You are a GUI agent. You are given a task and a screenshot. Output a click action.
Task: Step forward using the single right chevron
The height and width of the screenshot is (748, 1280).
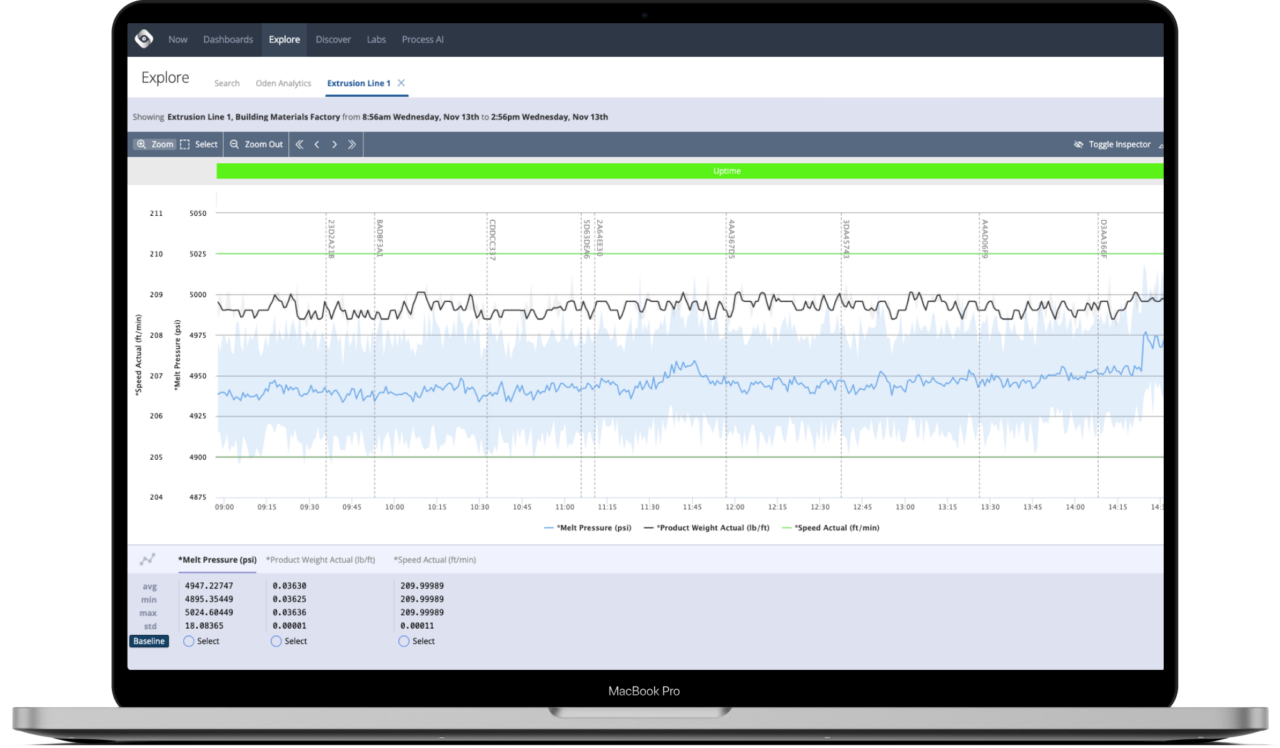335,144
